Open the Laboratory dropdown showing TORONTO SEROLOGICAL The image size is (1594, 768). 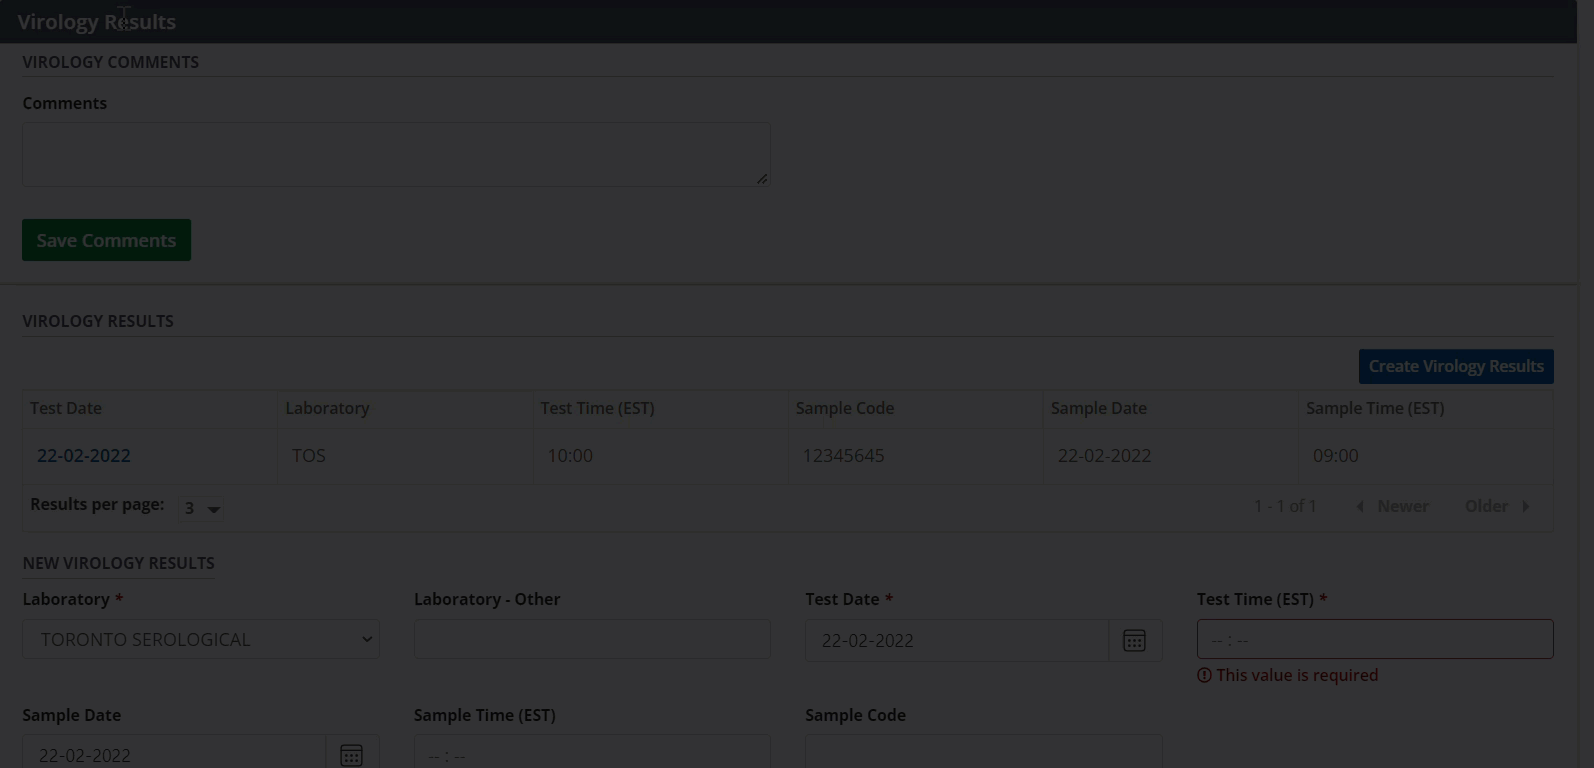pos(201,639)
